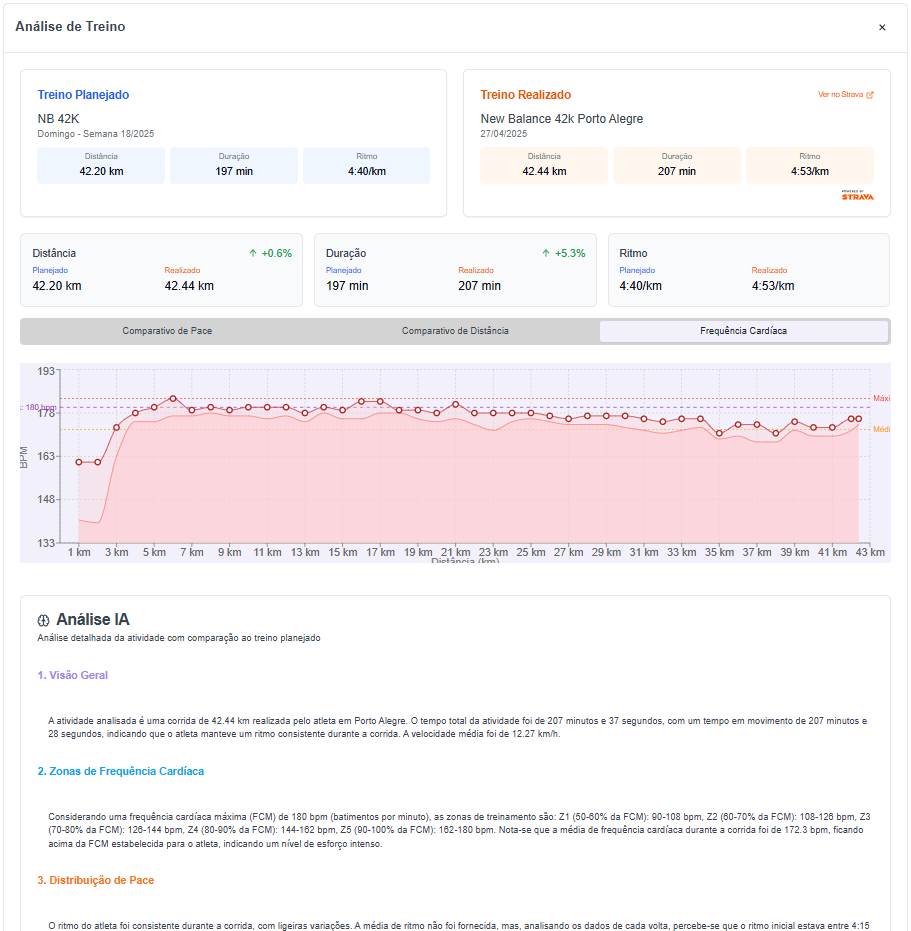Click the Duração comparison card title
Screen dimensions: 911x931
click(346, 254)
